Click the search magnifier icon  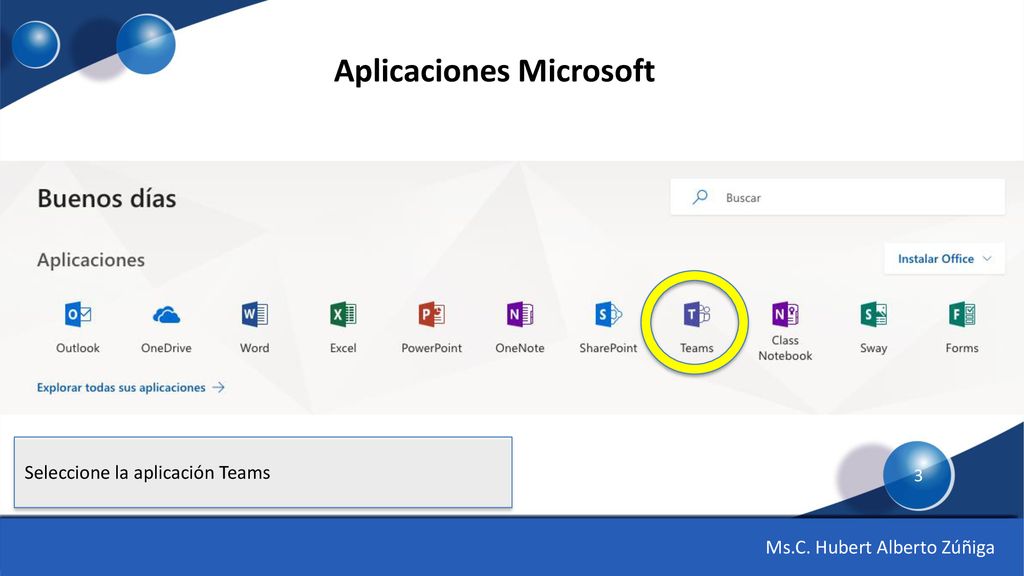[700, 197]
